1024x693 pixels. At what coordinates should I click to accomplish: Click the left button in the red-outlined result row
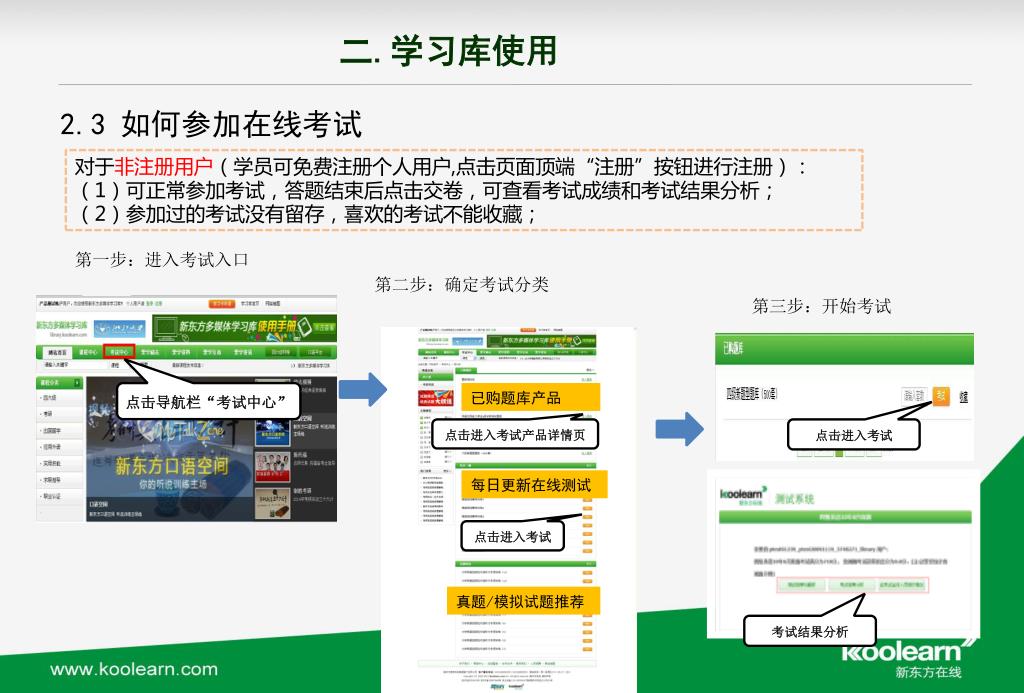tap(801, 585)
